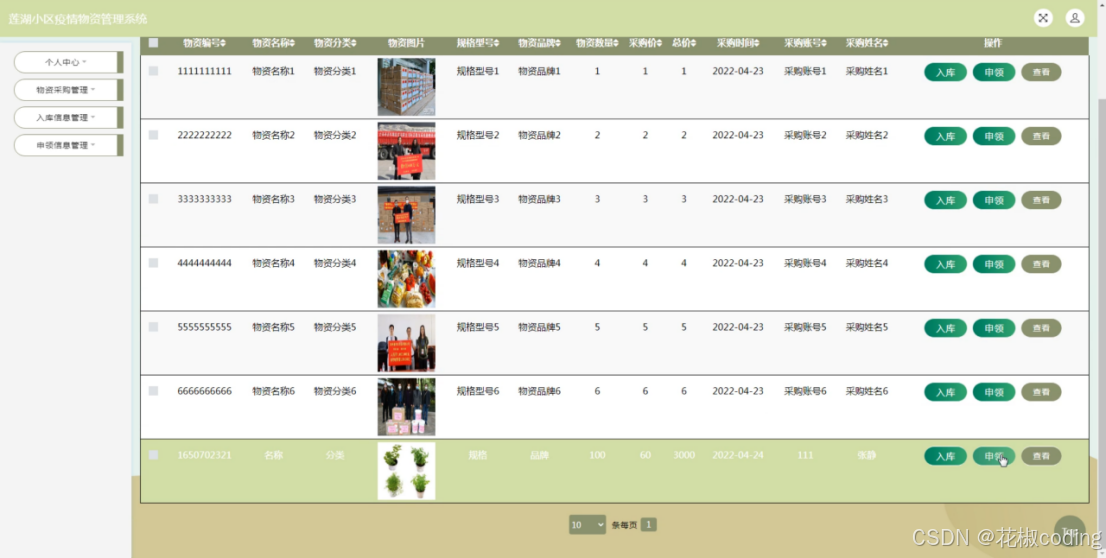Open the 物资名称2 red truck thumbnail
1106x558 pixels.
tap(406, 151)
